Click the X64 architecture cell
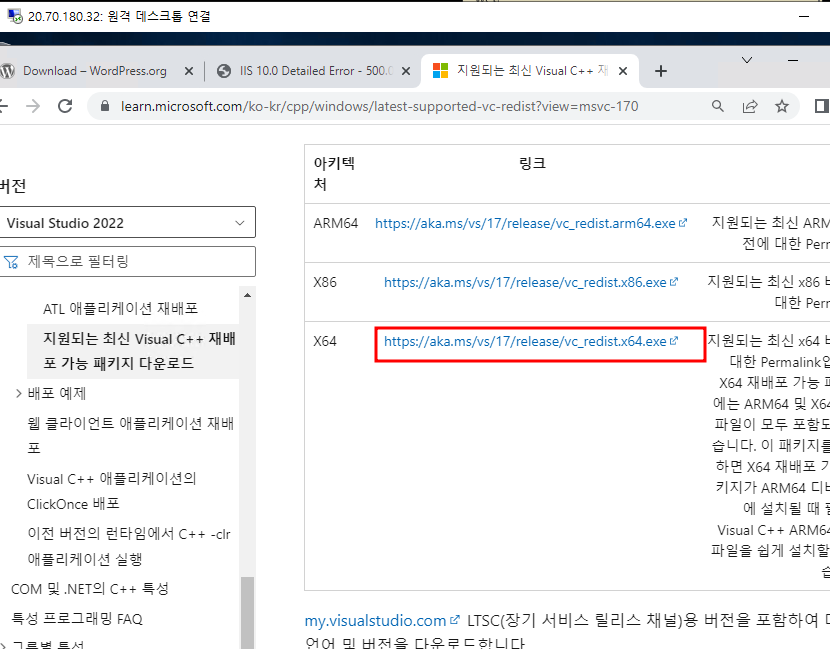The image size is (830, 649). [325, 341]
